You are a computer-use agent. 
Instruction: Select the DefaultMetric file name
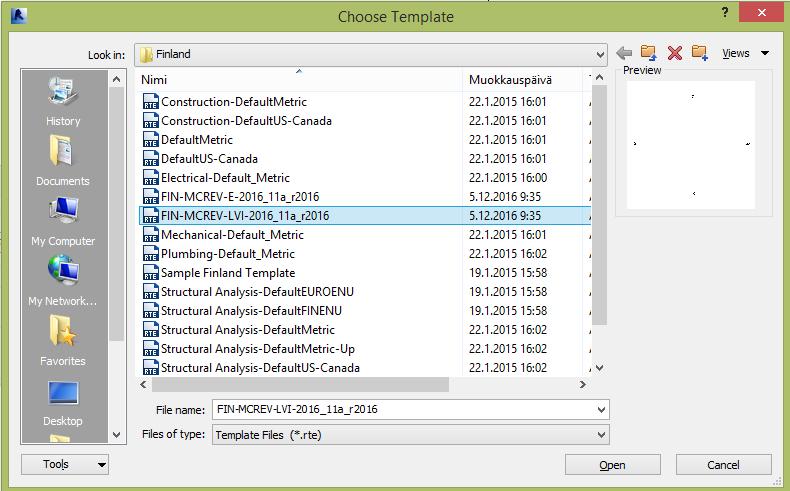click(x=197, y=139)
